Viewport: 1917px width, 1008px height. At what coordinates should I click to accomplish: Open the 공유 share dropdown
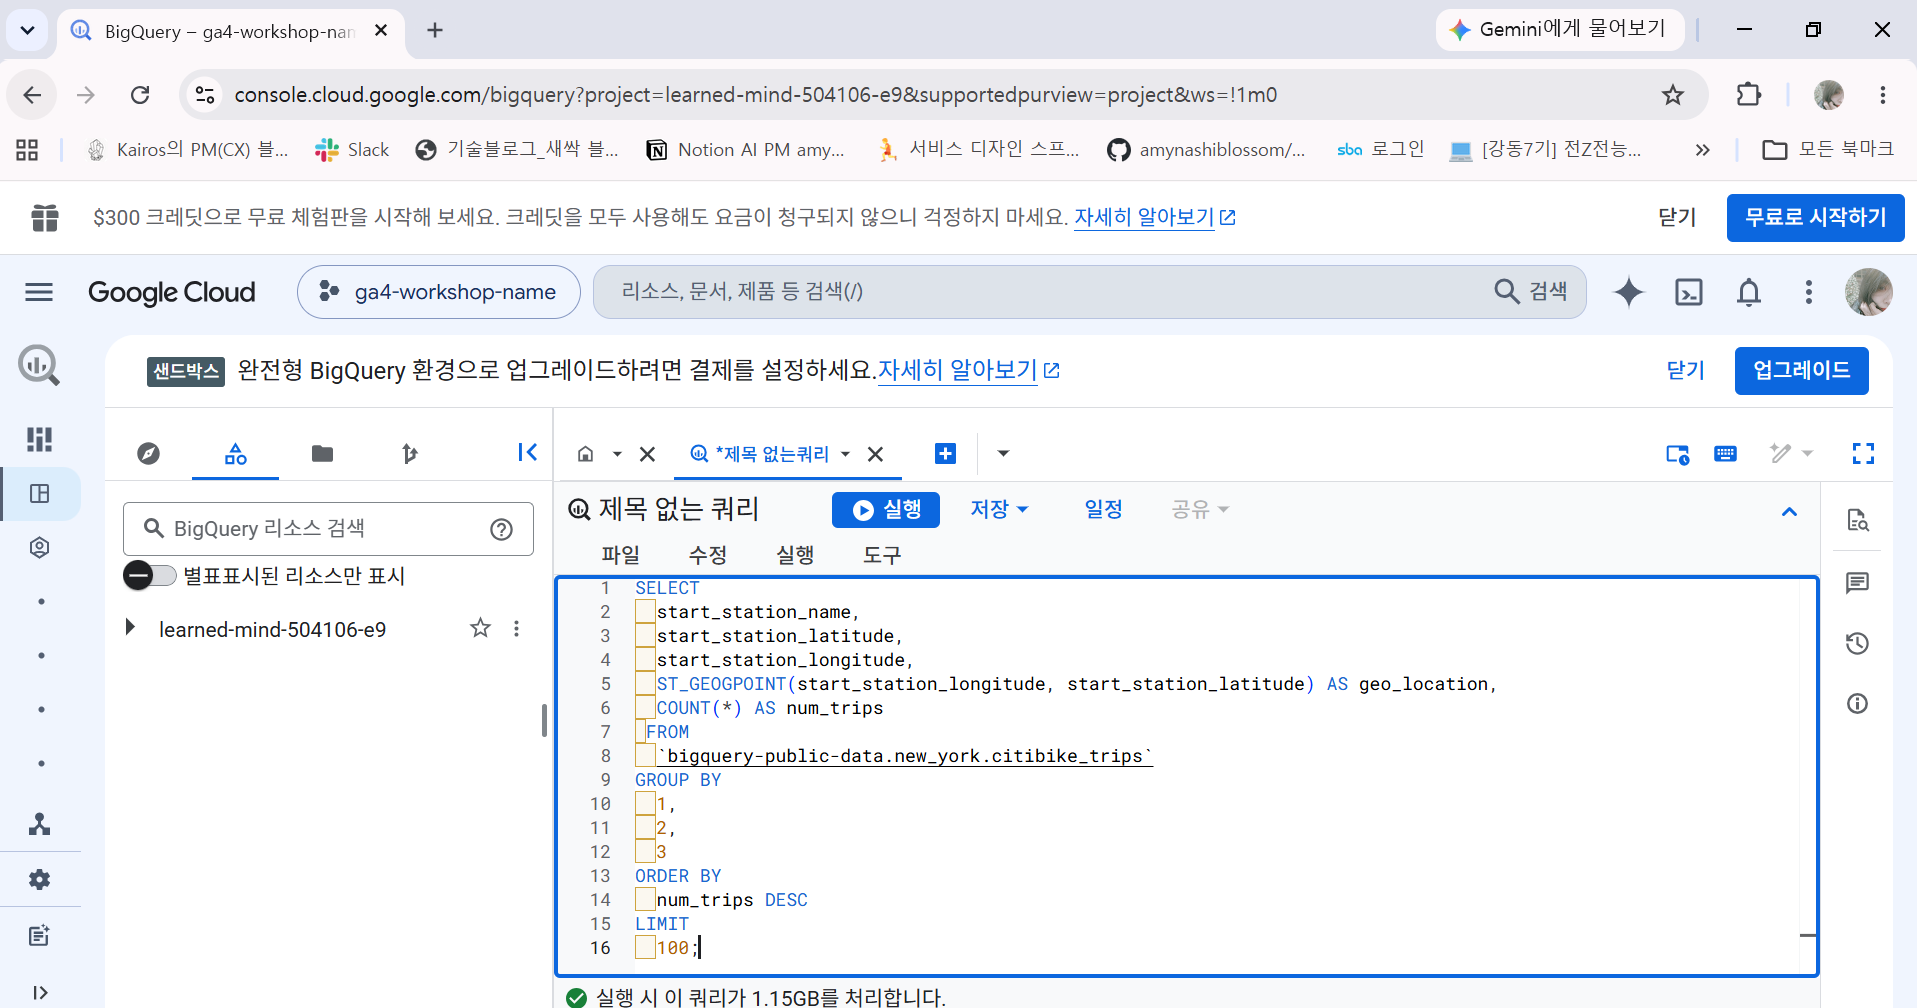point(1200,509)
